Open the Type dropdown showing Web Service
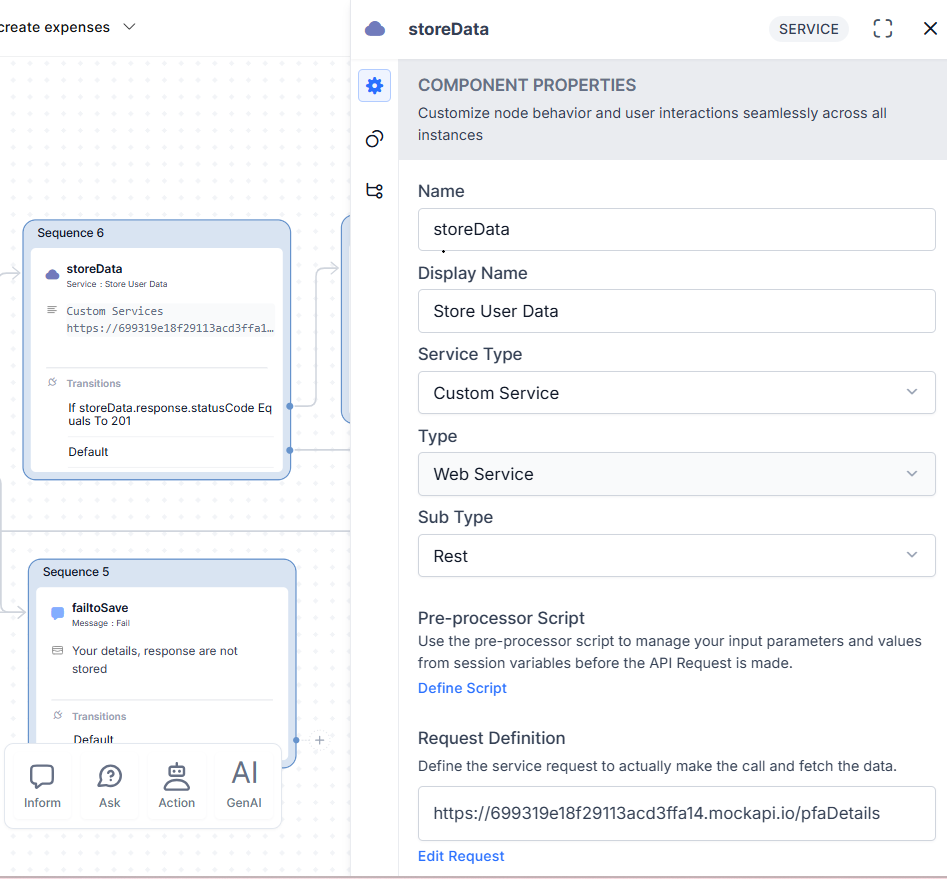 click(676, 474)
